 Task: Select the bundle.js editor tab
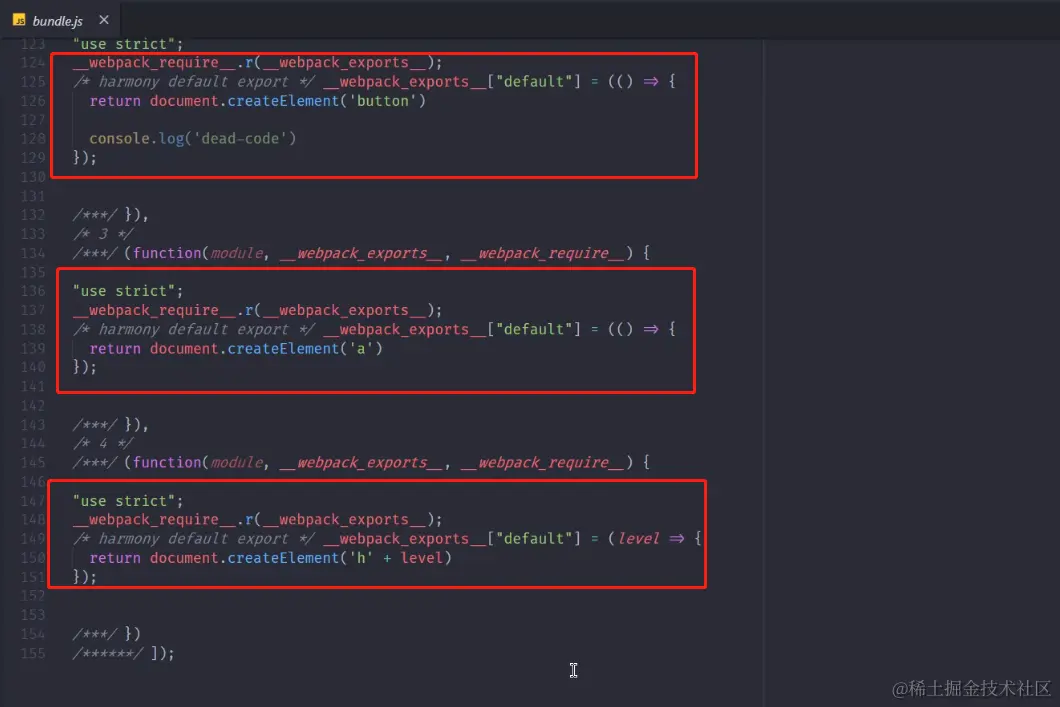point(61,20)
